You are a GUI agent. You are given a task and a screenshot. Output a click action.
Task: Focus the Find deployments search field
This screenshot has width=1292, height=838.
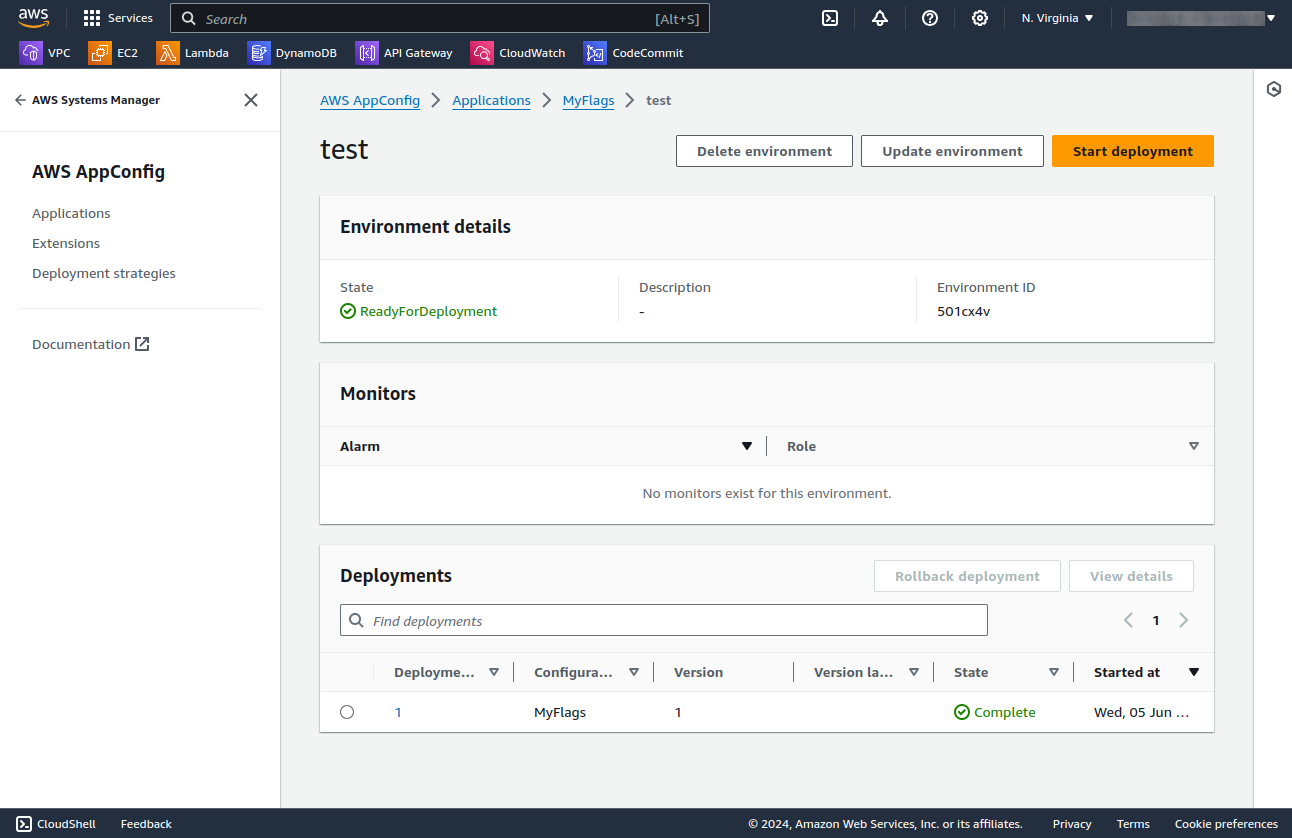click(664, 620)
